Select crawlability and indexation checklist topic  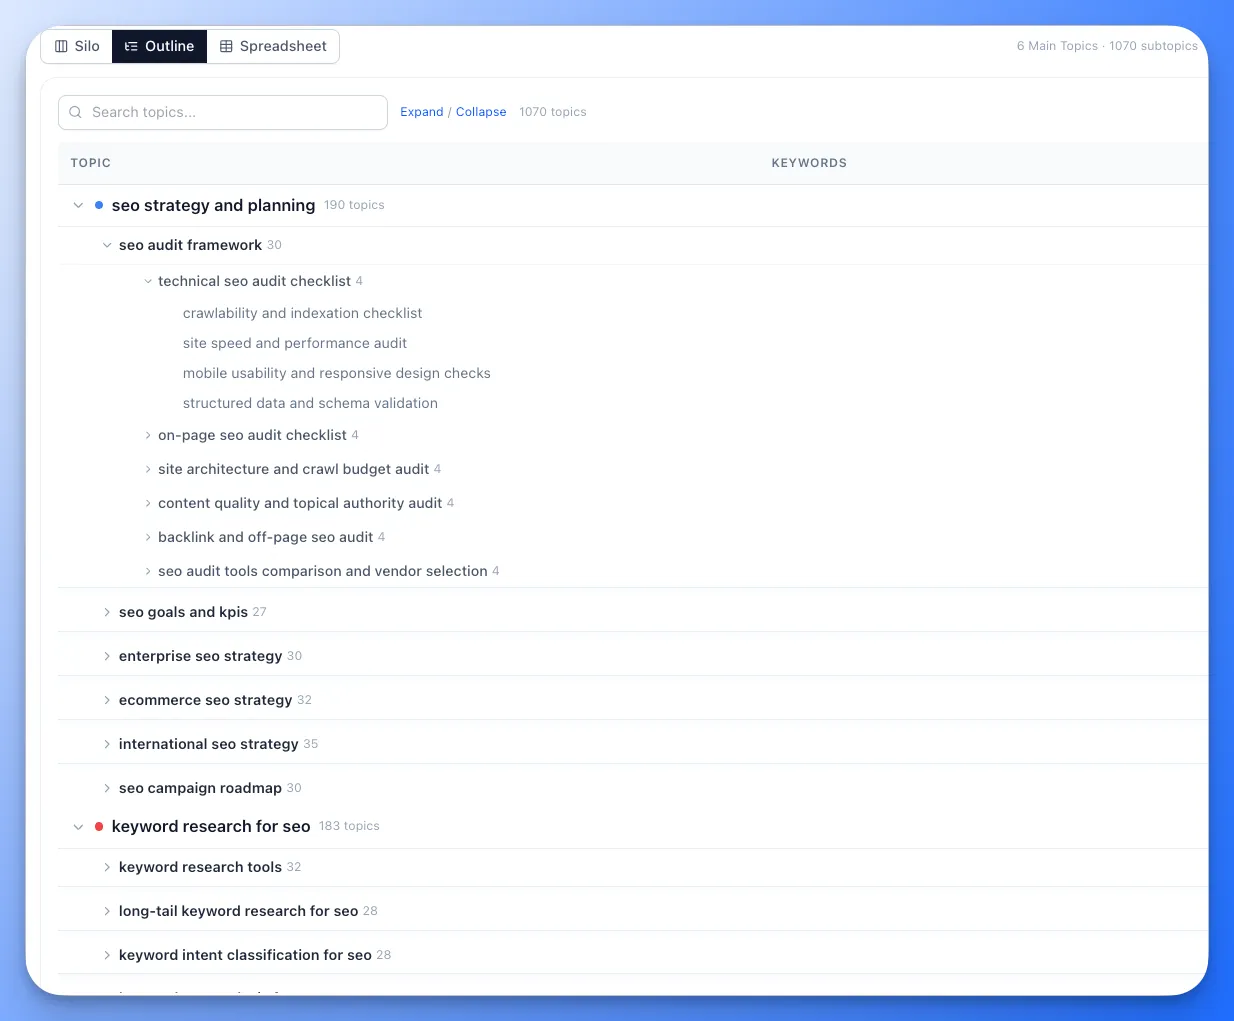302,313
